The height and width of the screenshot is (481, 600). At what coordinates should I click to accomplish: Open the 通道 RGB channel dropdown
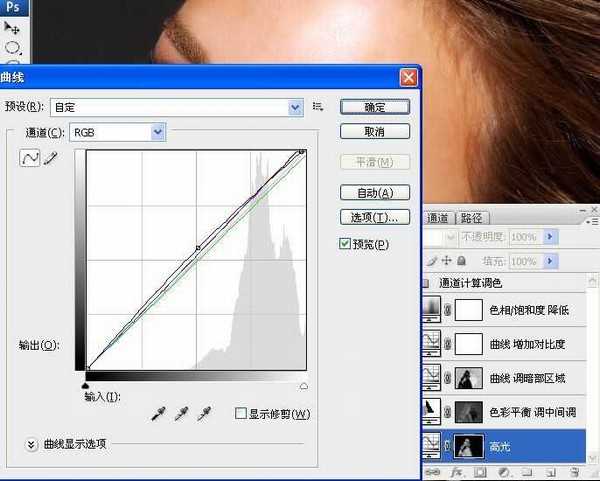[x=158, y=131]
